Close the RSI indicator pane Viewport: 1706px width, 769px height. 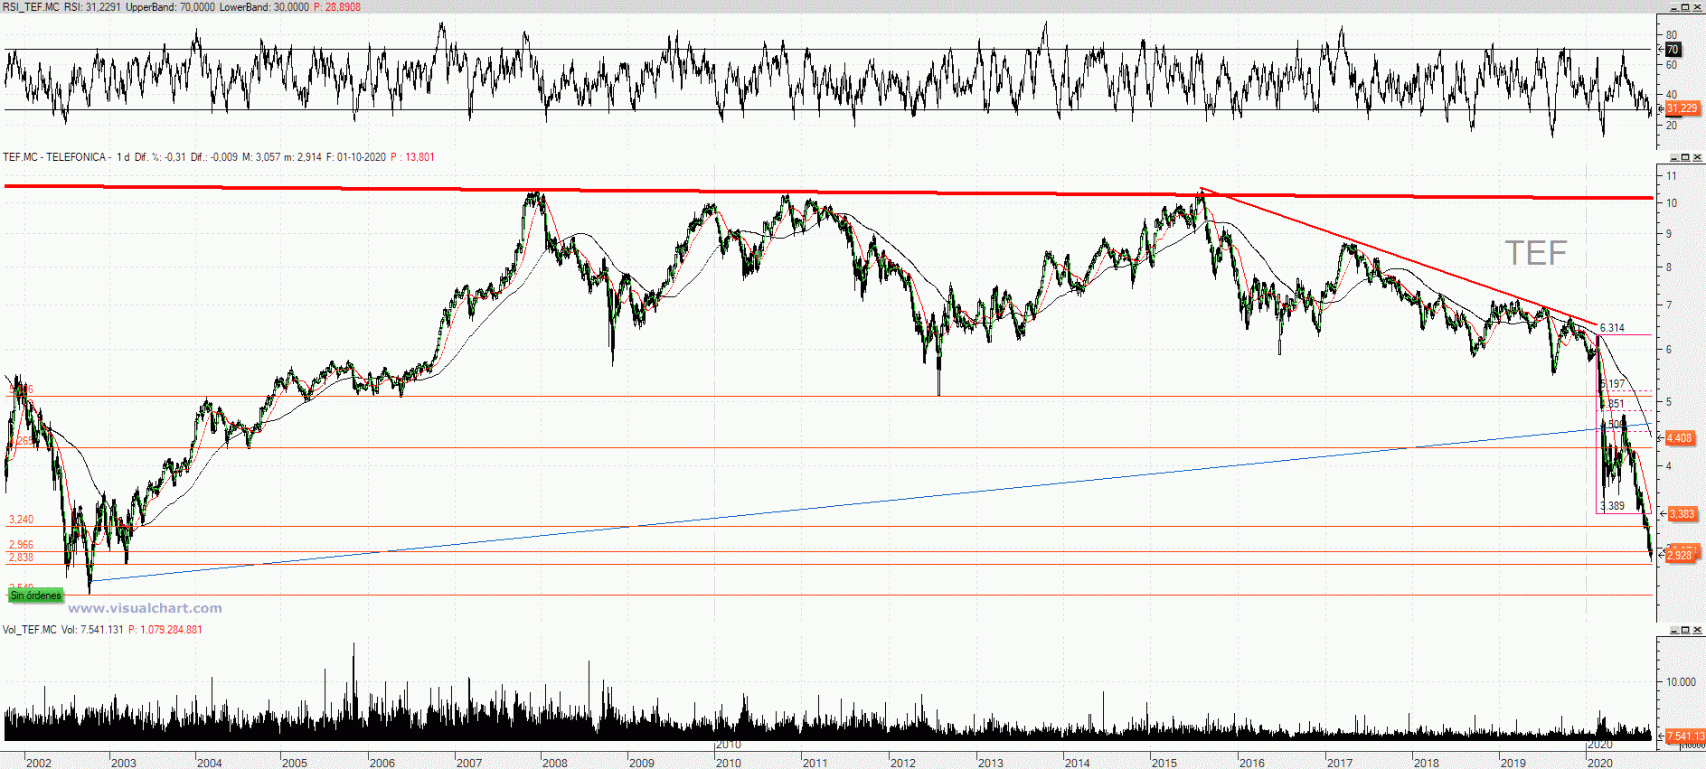pos(1697,7)
